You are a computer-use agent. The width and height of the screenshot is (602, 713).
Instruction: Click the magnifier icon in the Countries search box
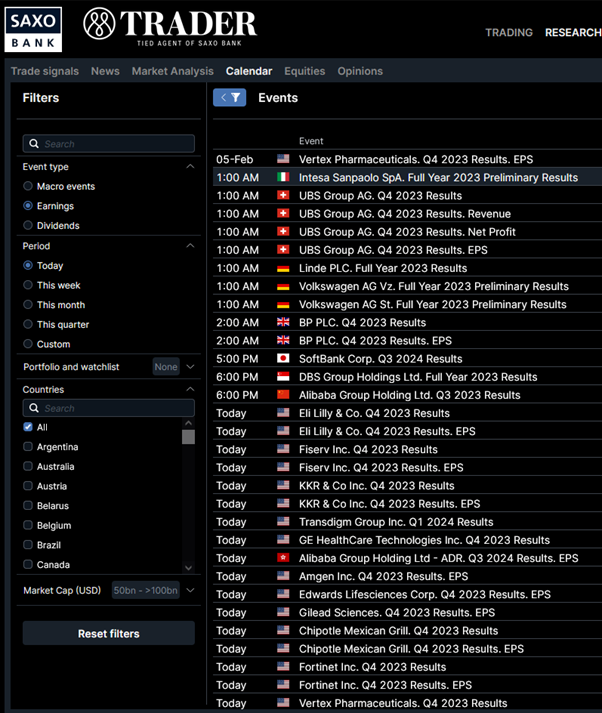[34, 408]
